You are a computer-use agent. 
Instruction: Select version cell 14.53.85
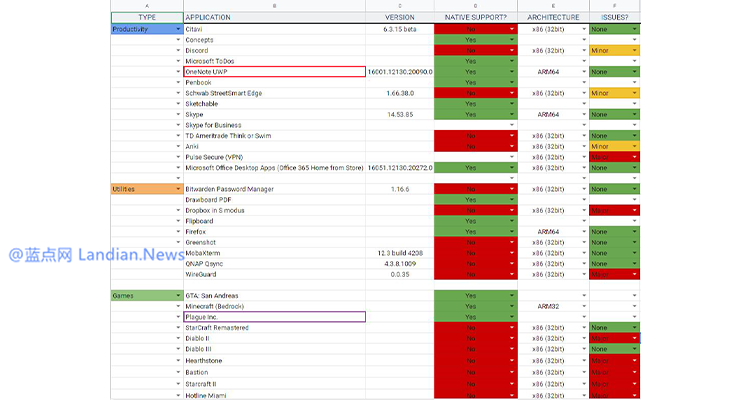coord(400,114)
